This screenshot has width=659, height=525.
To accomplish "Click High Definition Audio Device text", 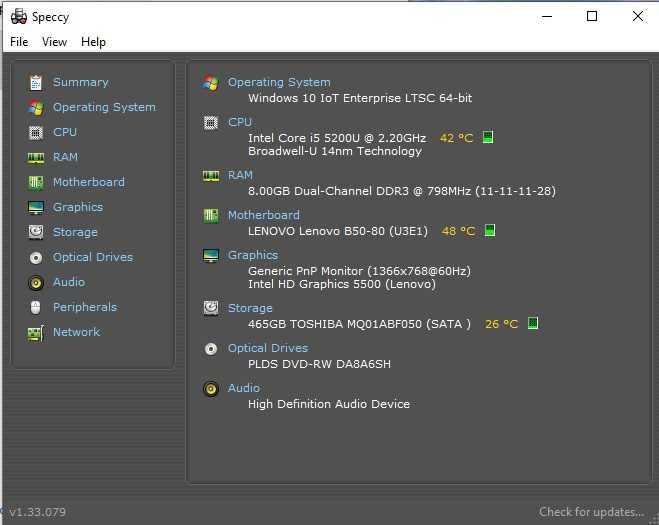I will [x=329, y=404].
